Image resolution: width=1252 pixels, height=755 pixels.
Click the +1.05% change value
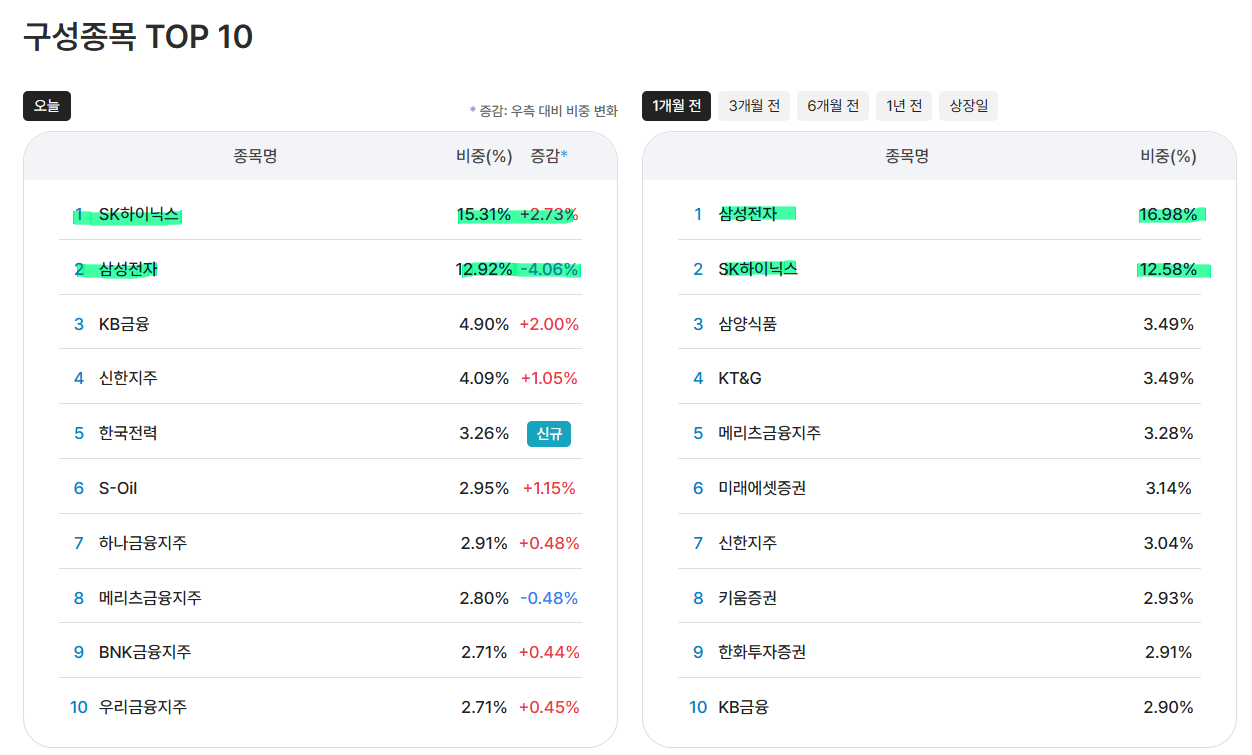[549, 379]
